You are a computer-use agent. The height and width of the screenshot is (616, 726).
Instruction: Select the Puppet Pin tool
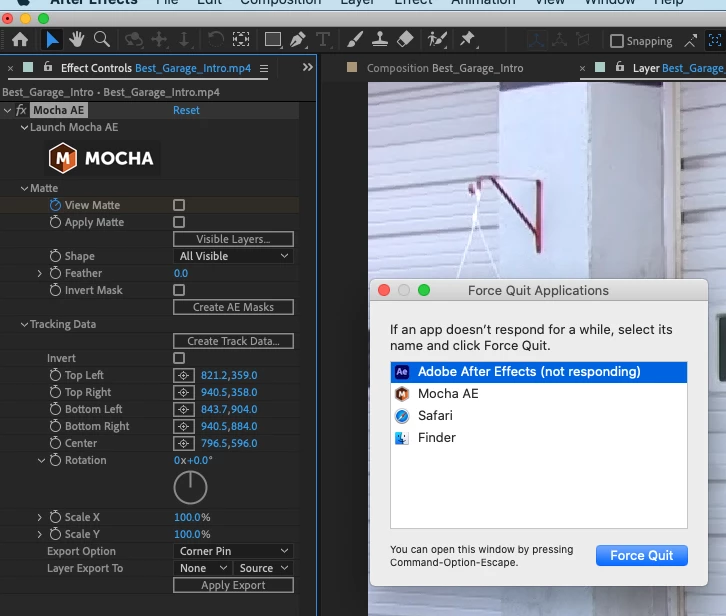[468, 40]
